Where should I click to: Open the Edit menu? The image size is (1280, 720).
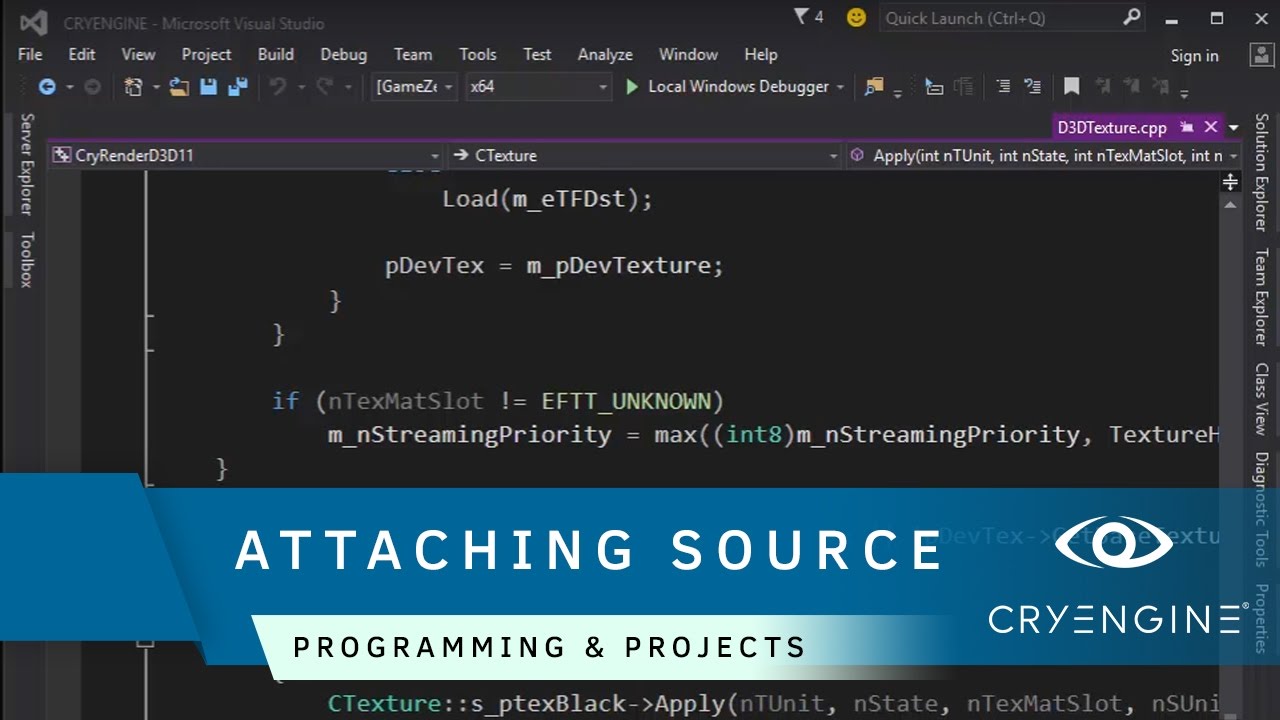[82, 55]
